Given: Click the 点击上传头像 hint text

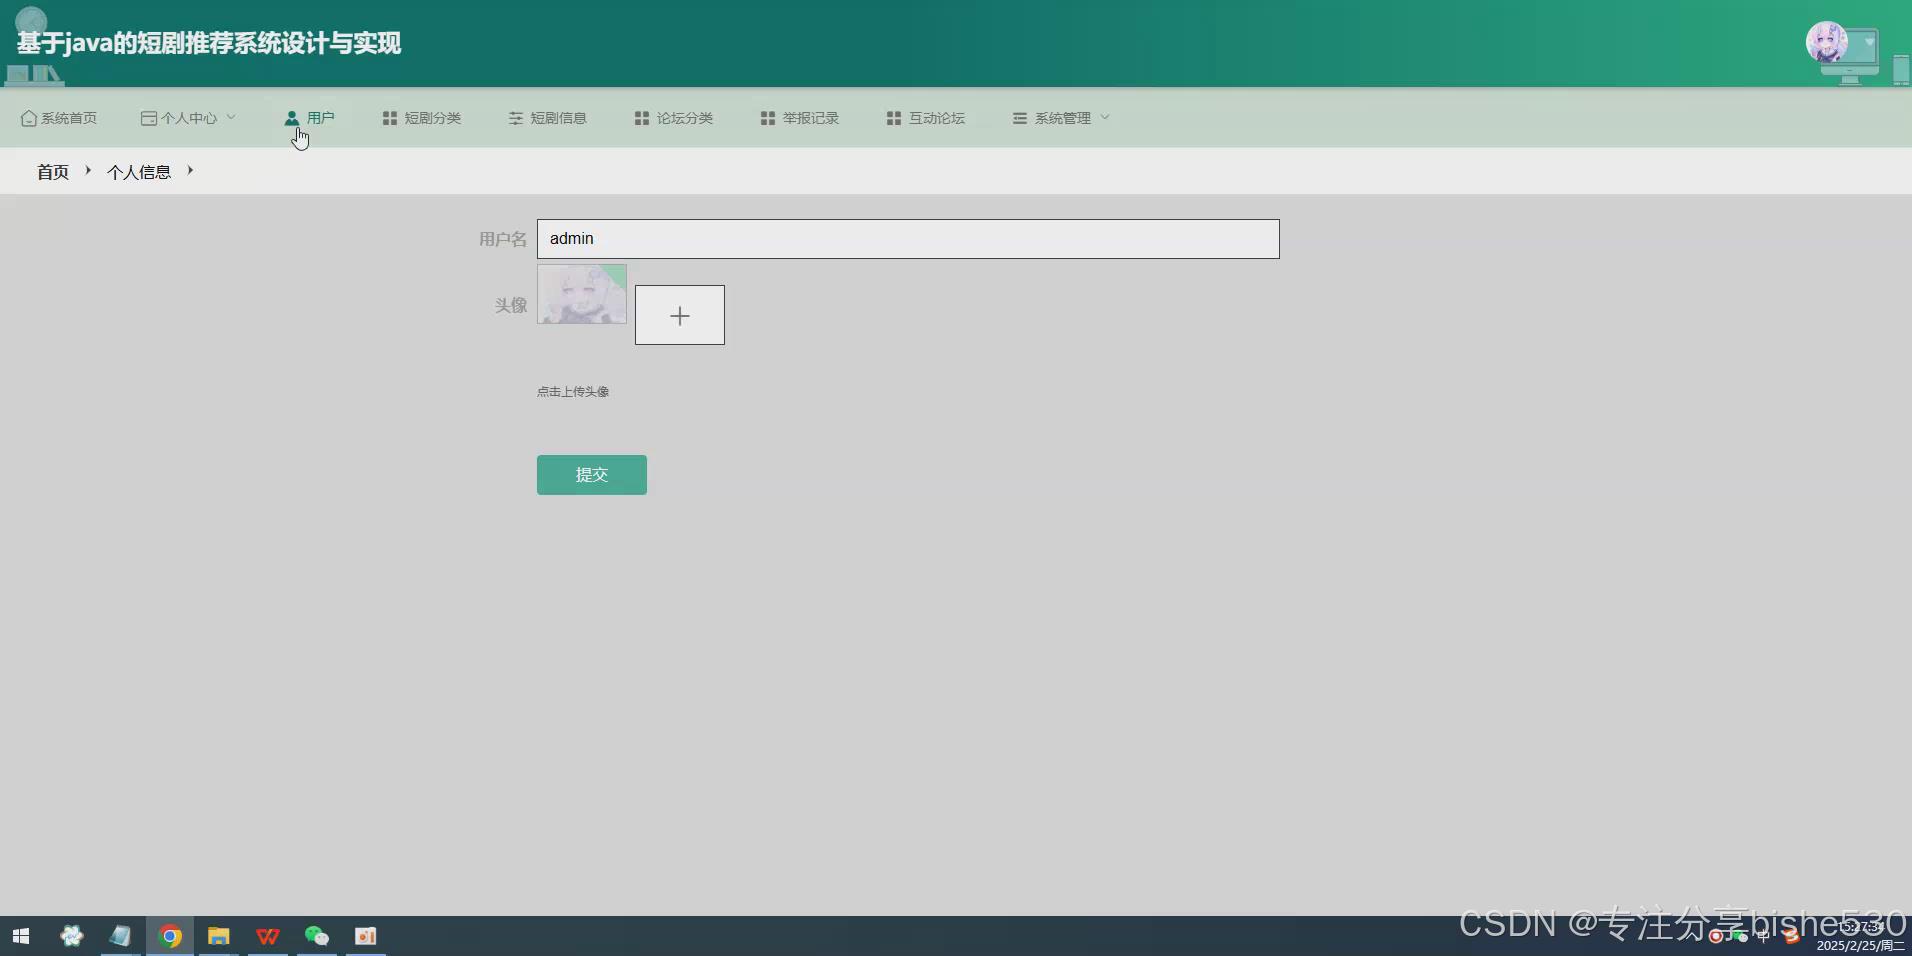Looking at the screenshot, I should point(573,392).
